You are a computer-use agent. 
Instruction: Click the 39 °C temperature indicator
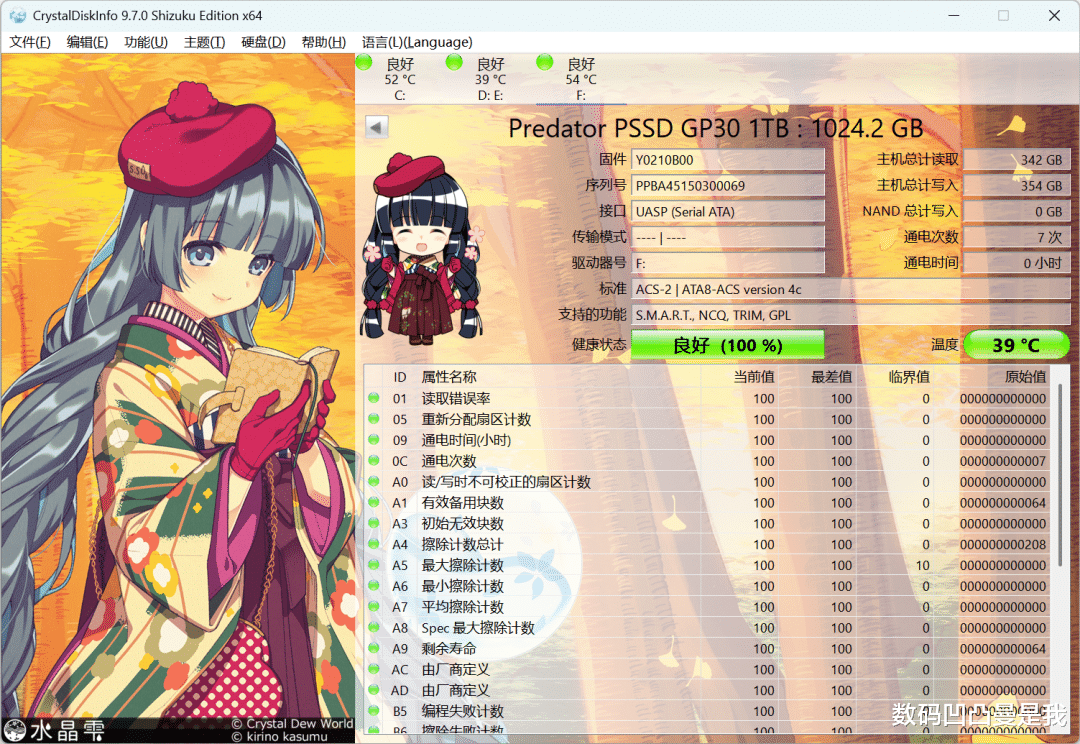pyautogui.click(x=1016, y=345)
